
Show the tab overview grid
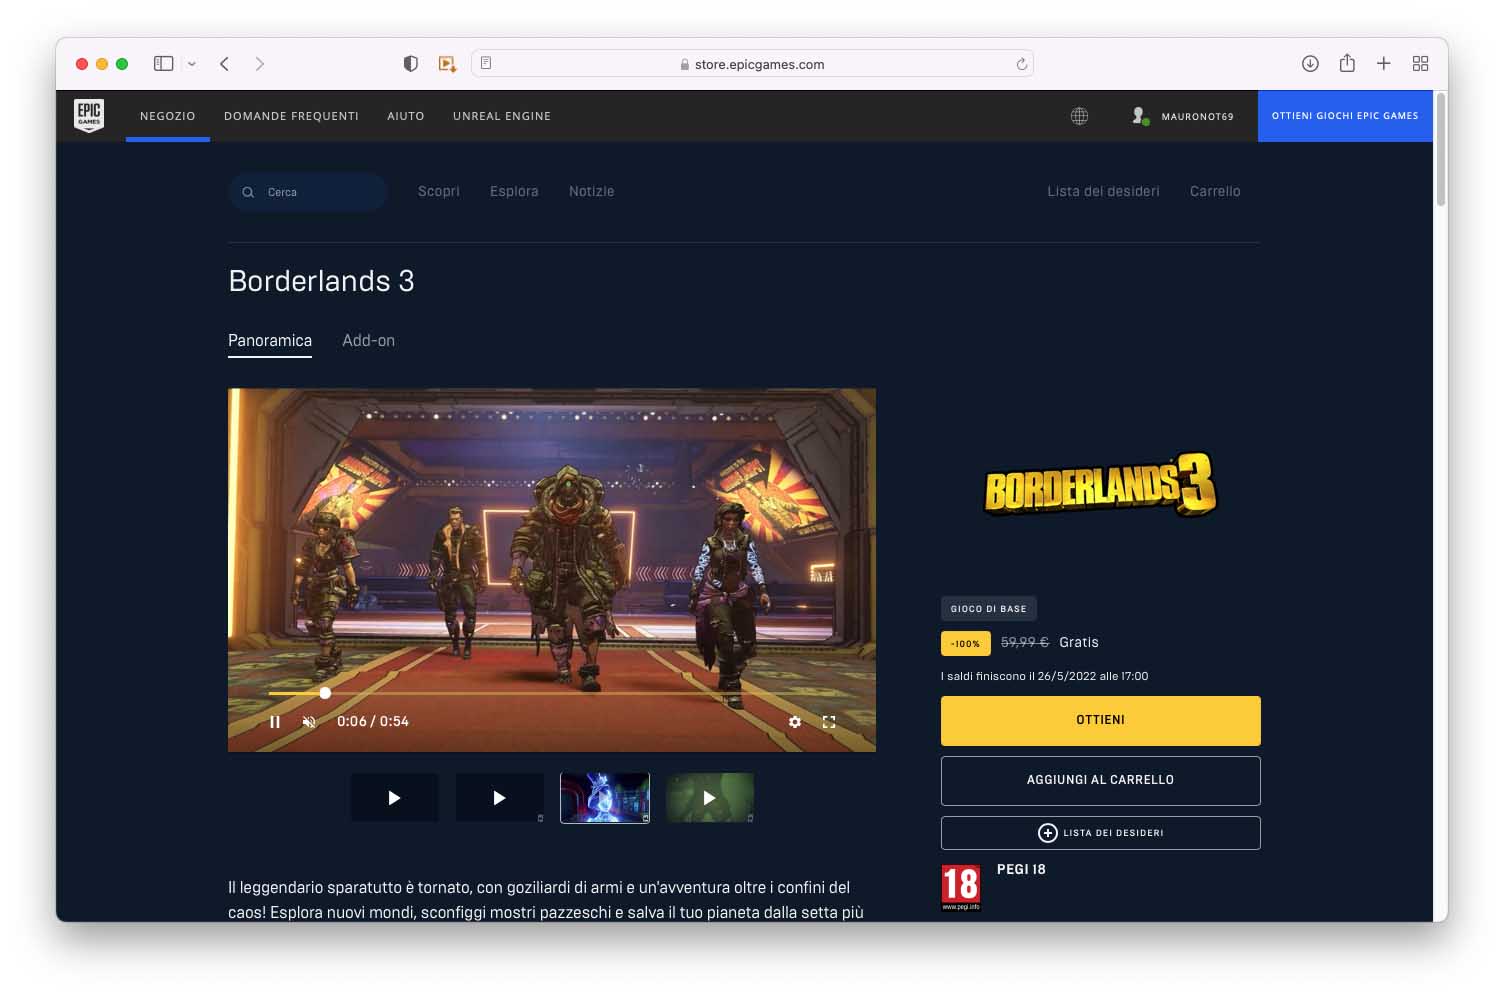click(x=1420, y=64)
